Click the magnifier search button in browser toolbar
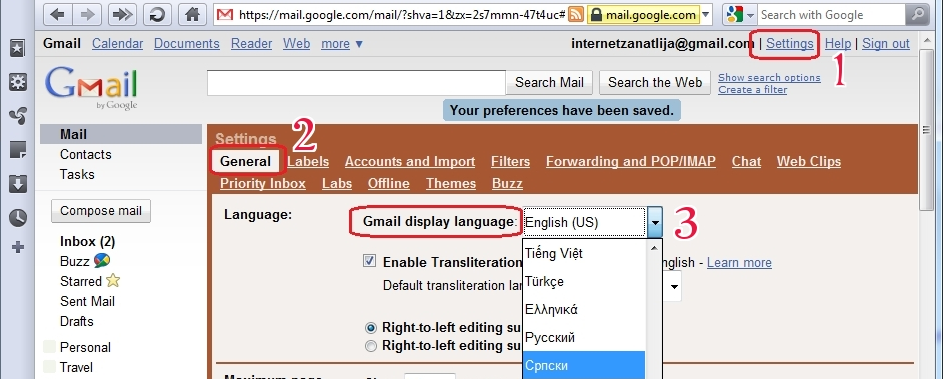Image resolution: width=943 pixels, height=381 pixels. click(x=917, y=14)
